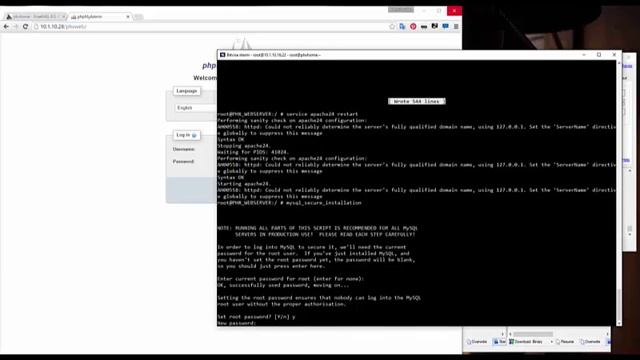Click the 'service apache24 restart' command line
Viewport: 640px width, 360px height.
click(287, 114)
